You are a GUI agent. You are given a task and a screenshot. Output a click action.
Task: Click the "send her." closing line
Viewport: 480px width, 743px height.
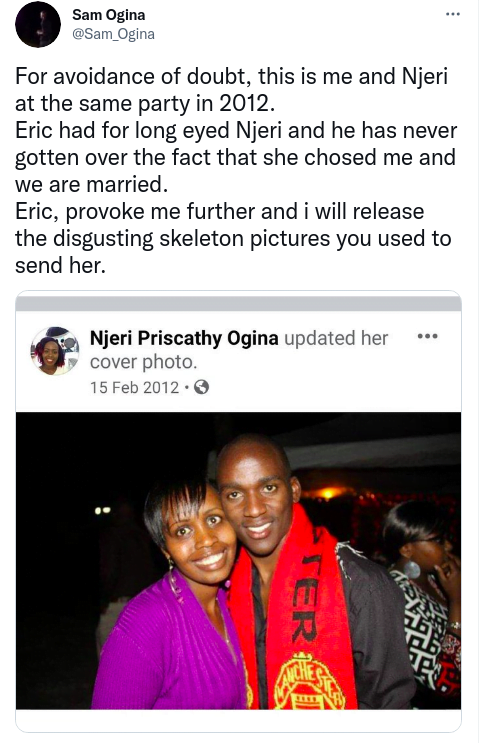click(60, 265)
